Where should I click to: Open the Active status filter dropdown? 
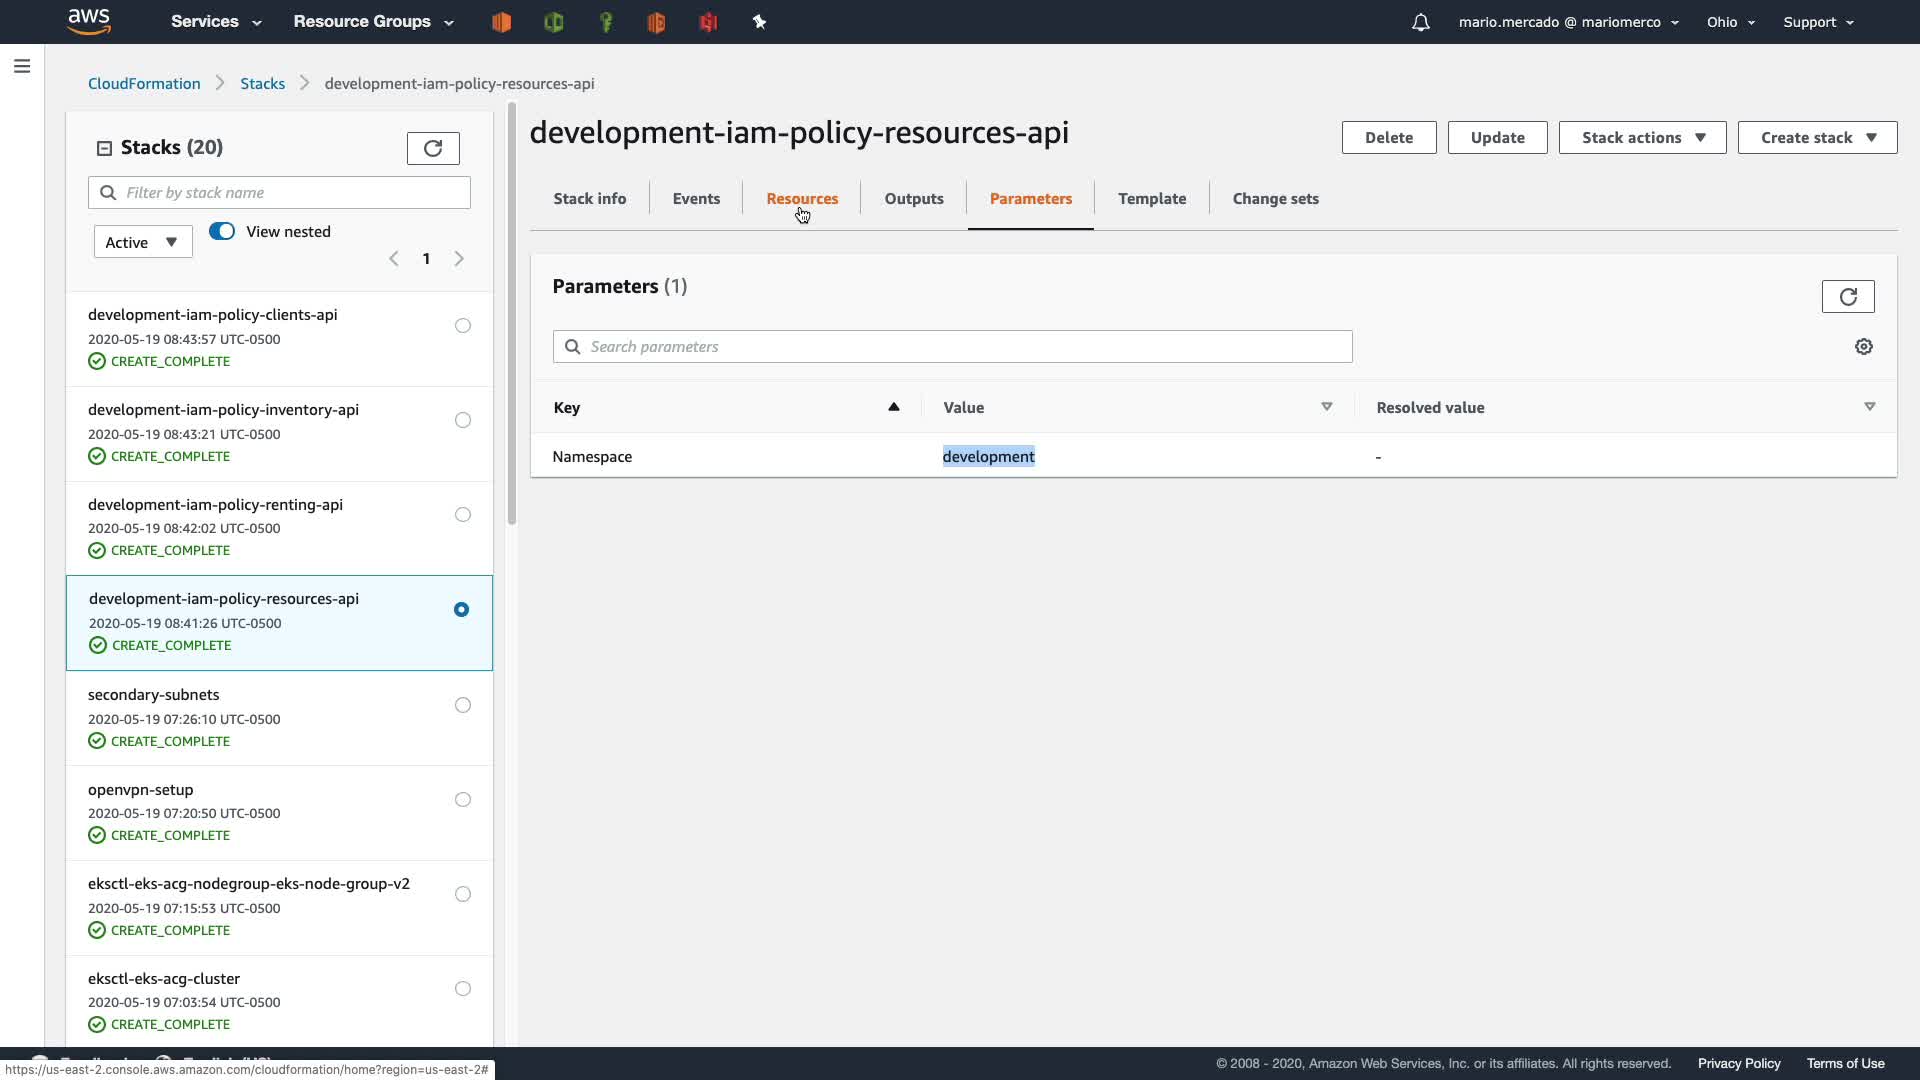142,242
